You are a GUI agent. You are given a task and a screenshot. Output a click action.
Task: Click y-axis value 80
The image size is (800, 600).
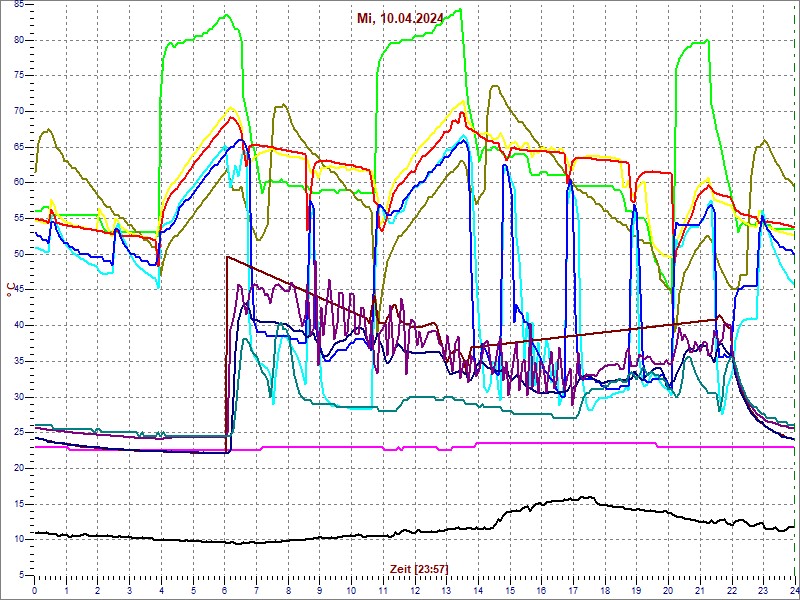click(19, 40)
